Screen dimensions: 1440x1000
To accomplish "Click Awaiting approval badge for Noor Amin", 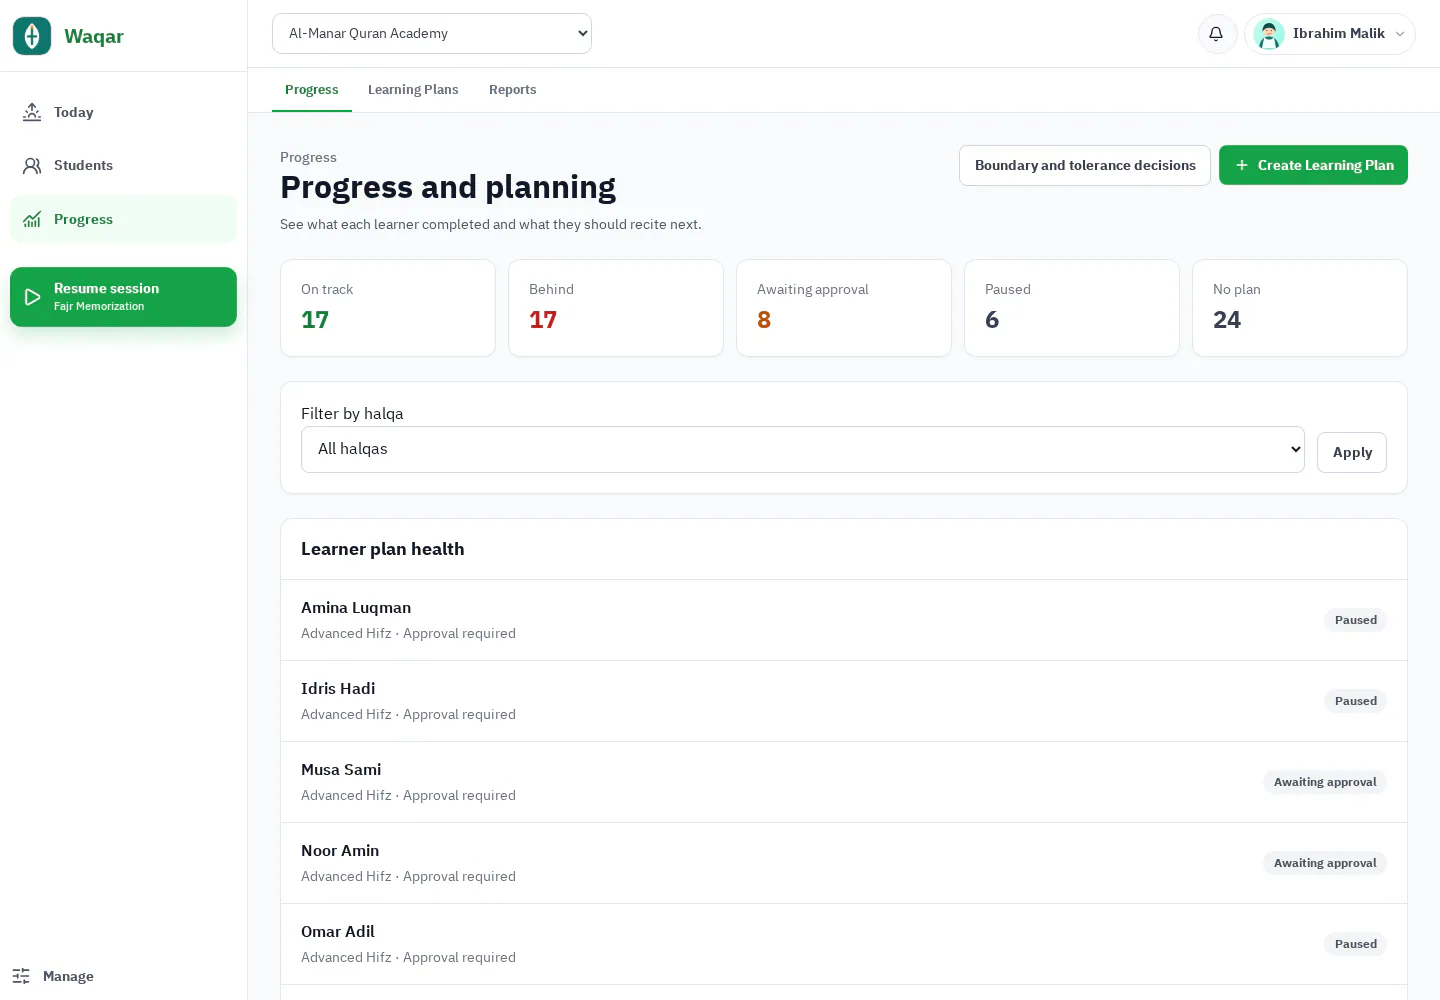I will point(1325,863).
